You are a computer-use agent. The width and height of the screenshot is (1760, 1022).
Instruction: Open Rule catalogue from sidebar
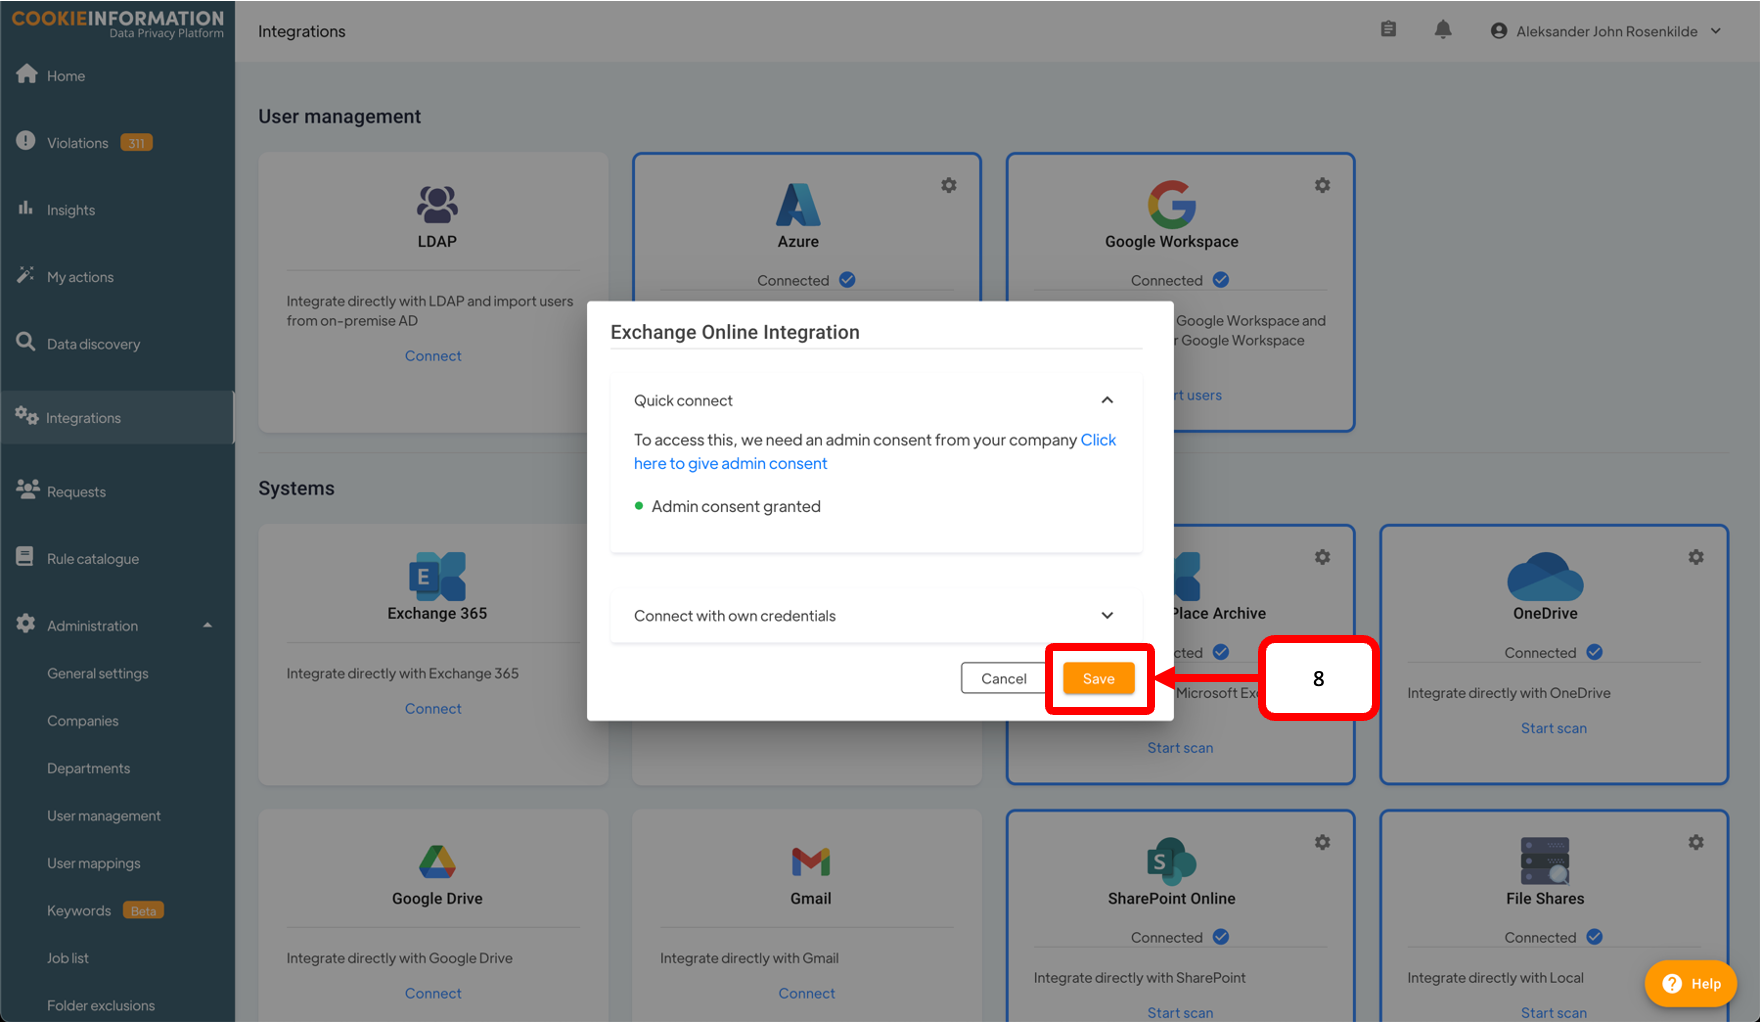point(92,559)
